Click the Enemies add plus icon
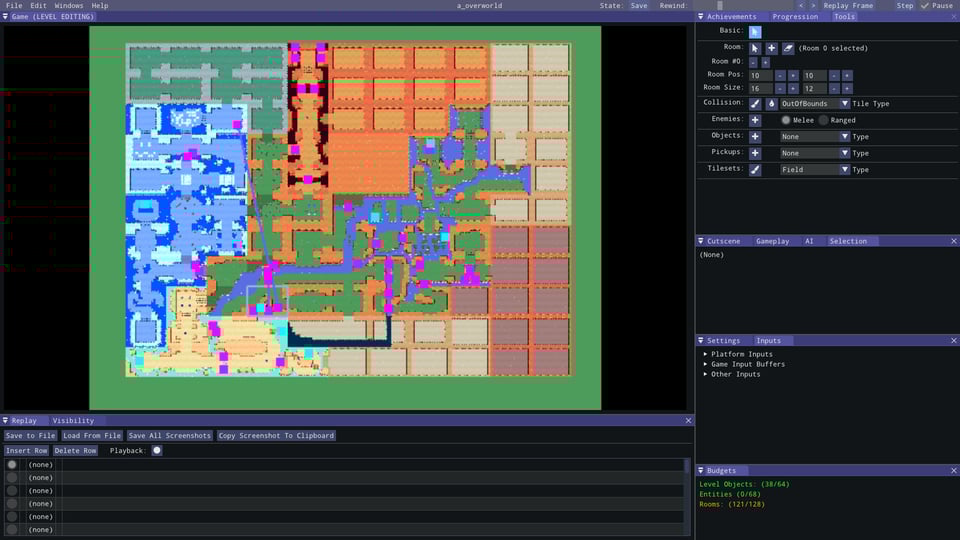Viewport: 960px width, 540px height. coord(755,120)
